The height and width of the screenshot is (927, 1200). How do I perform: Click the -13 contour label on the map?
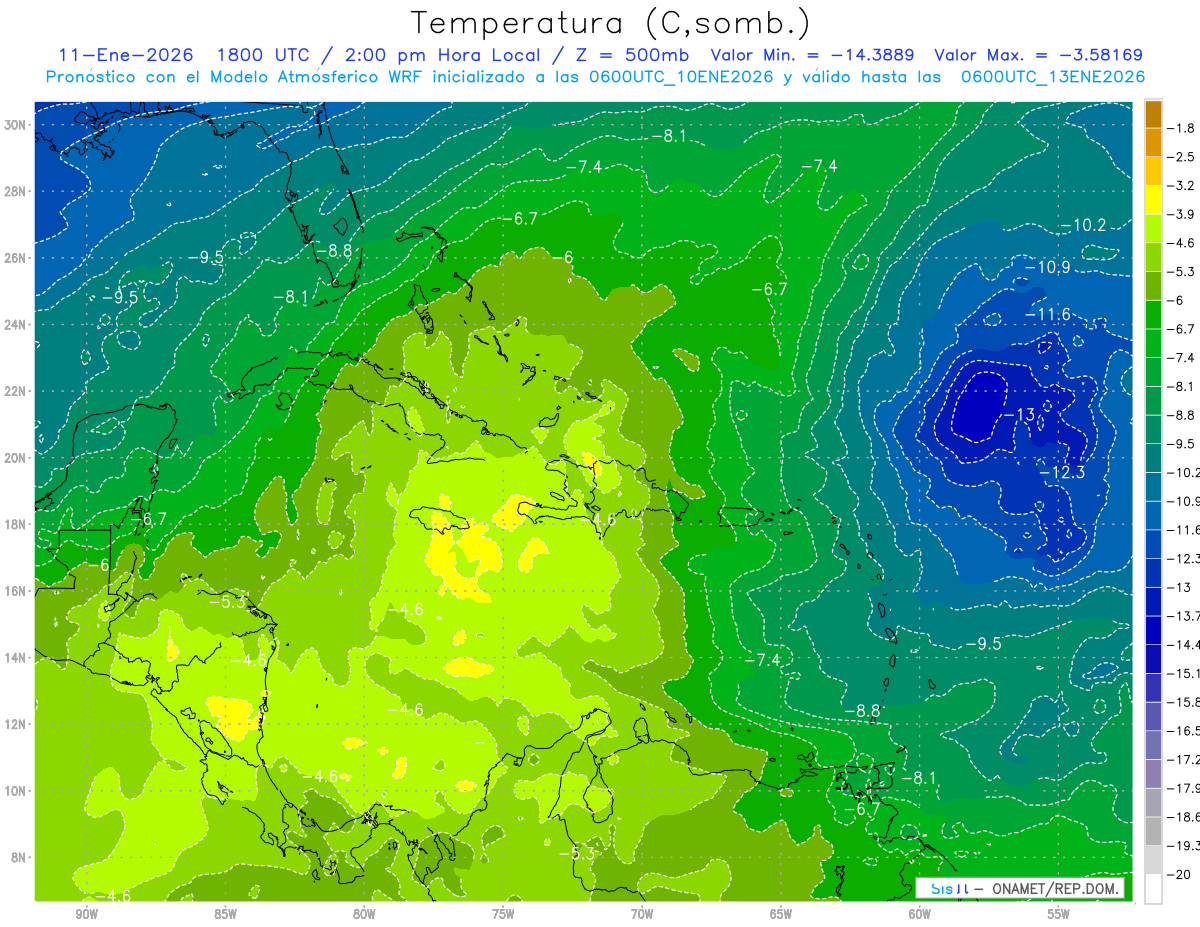pos(1018,415)
